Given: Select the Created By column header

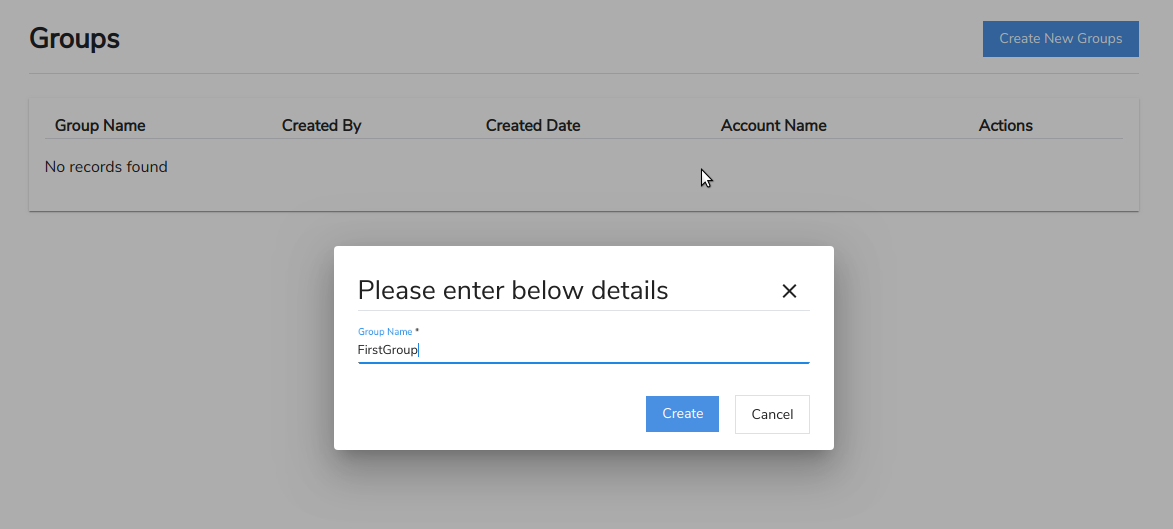Looking at the screenshot, I should [321, 126].
